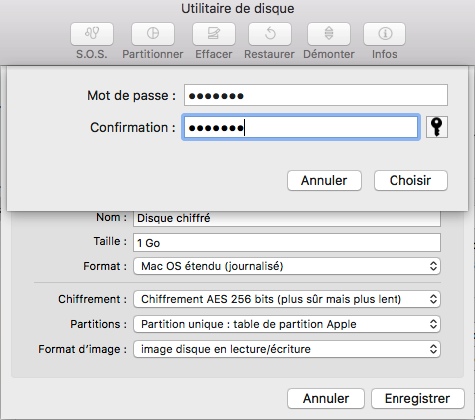This screenshot has width=475, height=420.
Task: Open the Restaurer restore icon
Action: [x=270, y=34]
